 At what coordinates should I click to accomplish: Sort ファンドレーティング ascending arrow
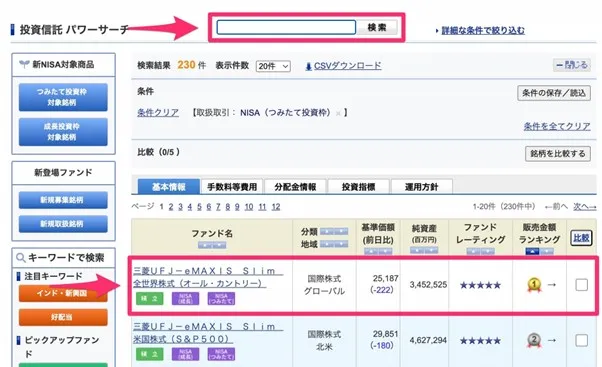click(x=474, y=251)
